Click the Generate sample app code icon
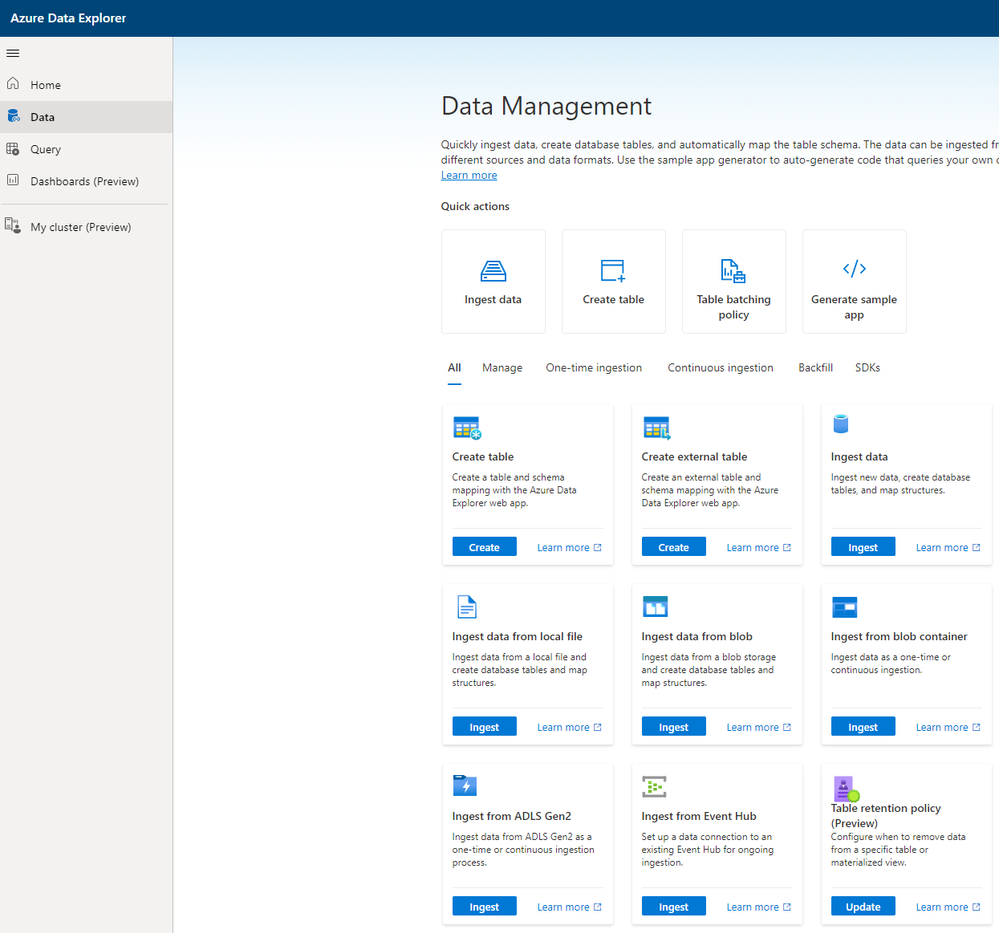999x933 pixels. 854,268
